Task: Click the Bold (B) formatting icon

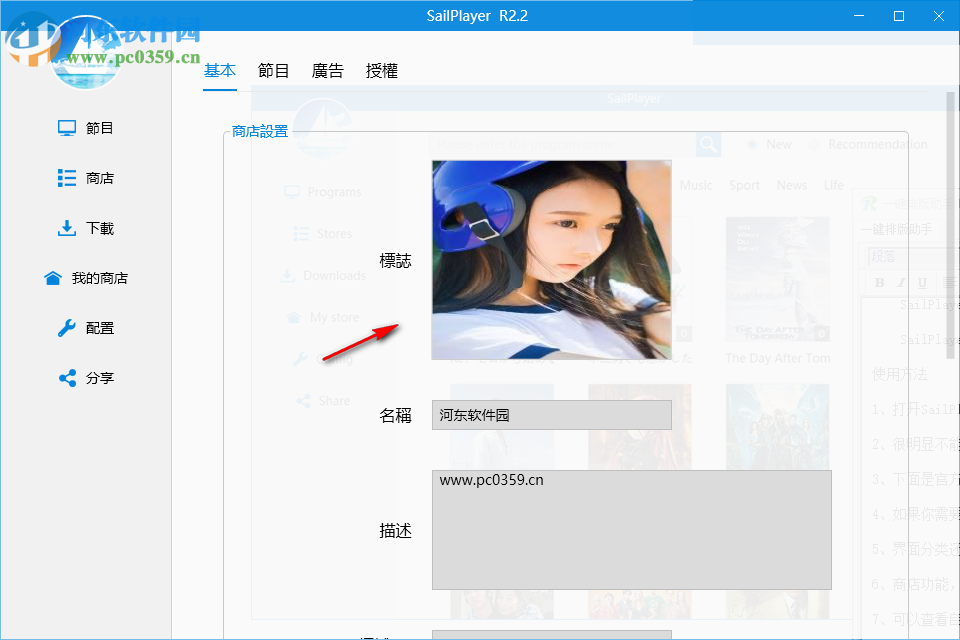Action: click(x=879, y=283)
